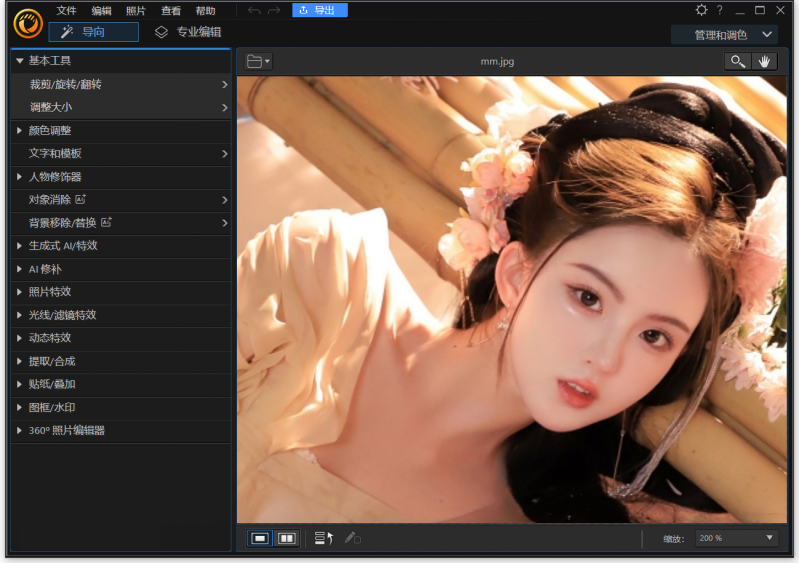Open the 缩放 200% dropdown
The height and width of the screenshot is (563, 799).
click(736, 538)
